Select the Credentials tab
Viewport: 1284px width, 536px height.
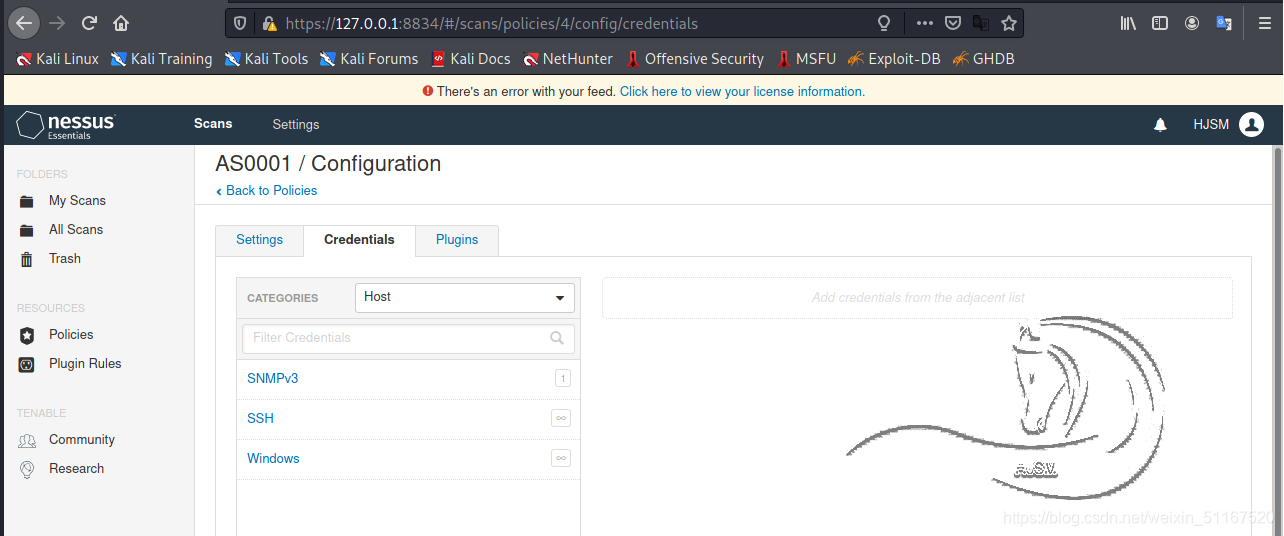(359, 240)
